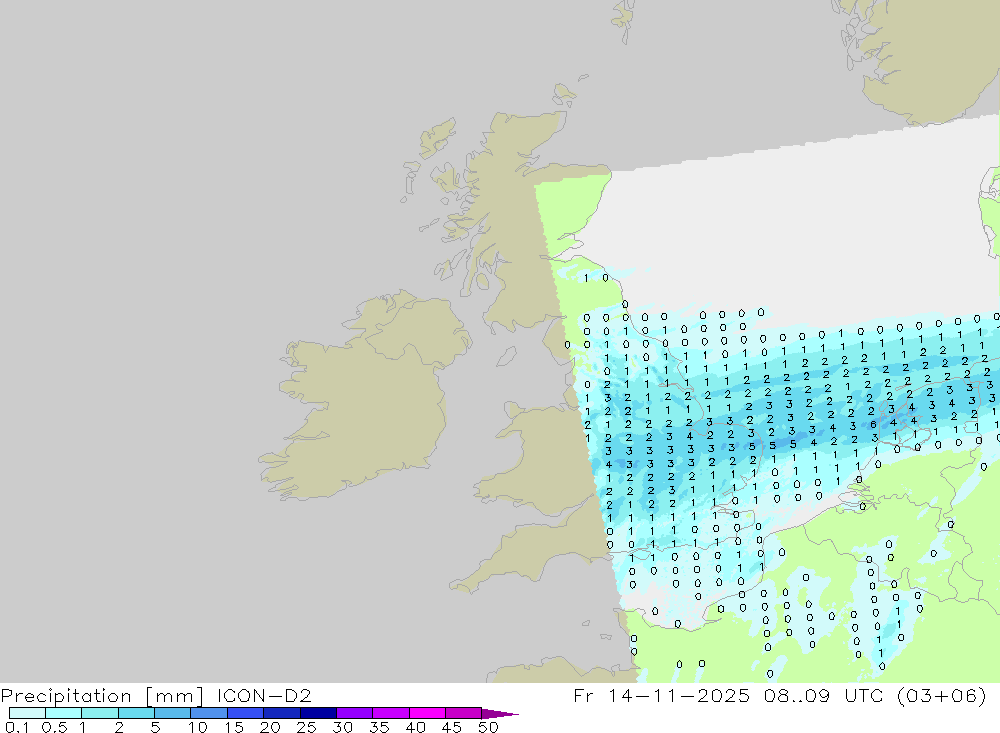Click the "ICON-D2" model name
Screen dimensions: 1000x733
click(264, 695)
